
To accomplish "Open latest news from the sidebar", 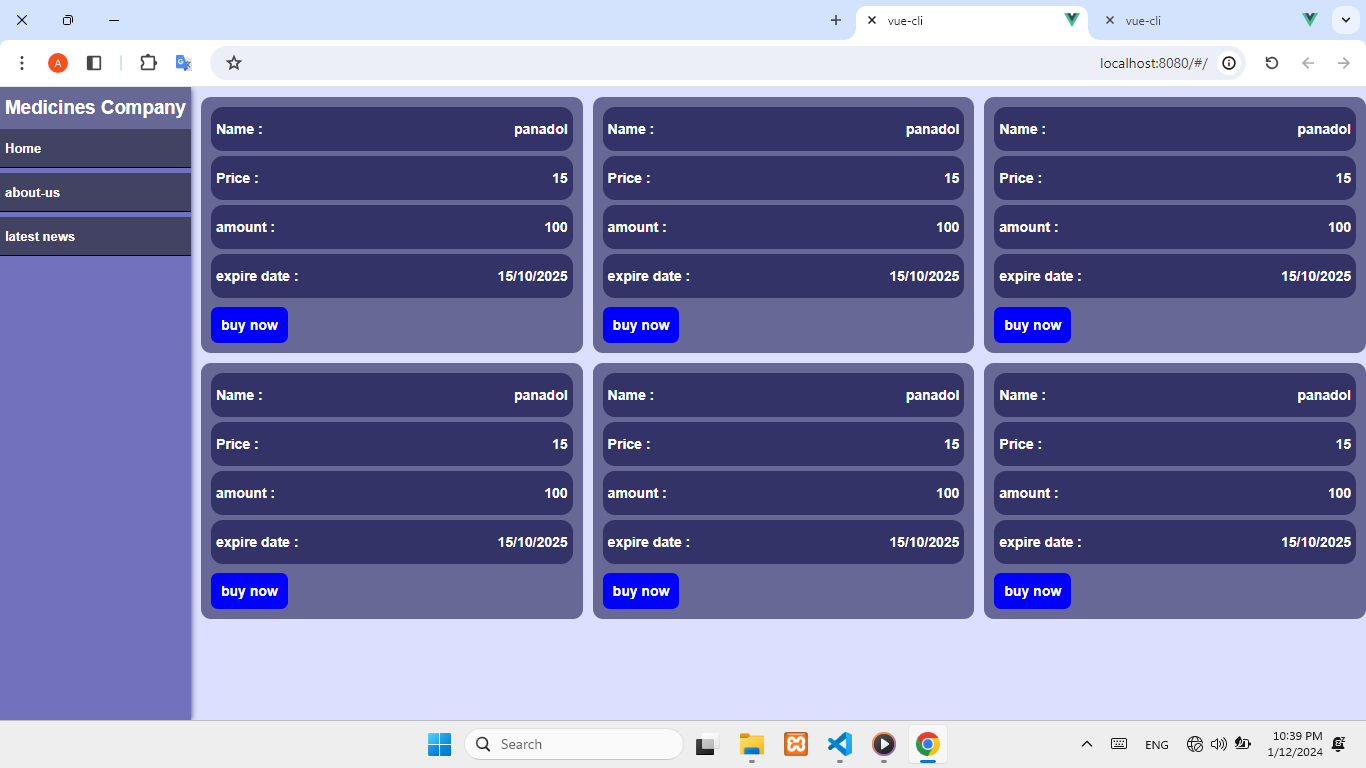I will coord(95,236).
